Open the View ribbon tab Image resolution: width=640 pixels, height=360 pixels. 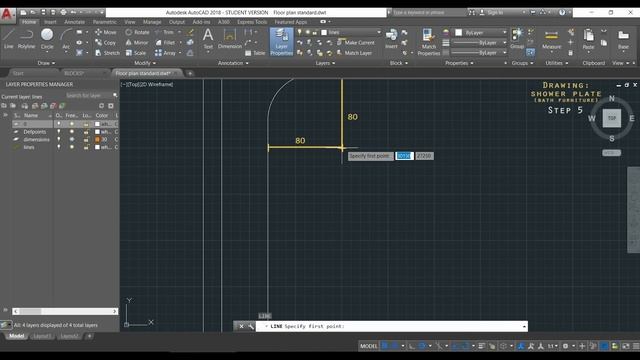point(130,22)
